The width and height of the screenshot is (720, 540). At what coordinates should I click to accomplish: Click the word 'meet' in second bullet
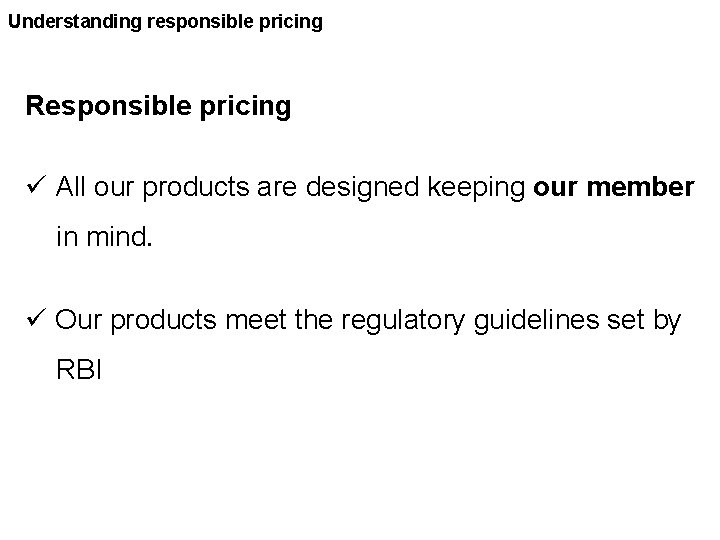(256, 320)
